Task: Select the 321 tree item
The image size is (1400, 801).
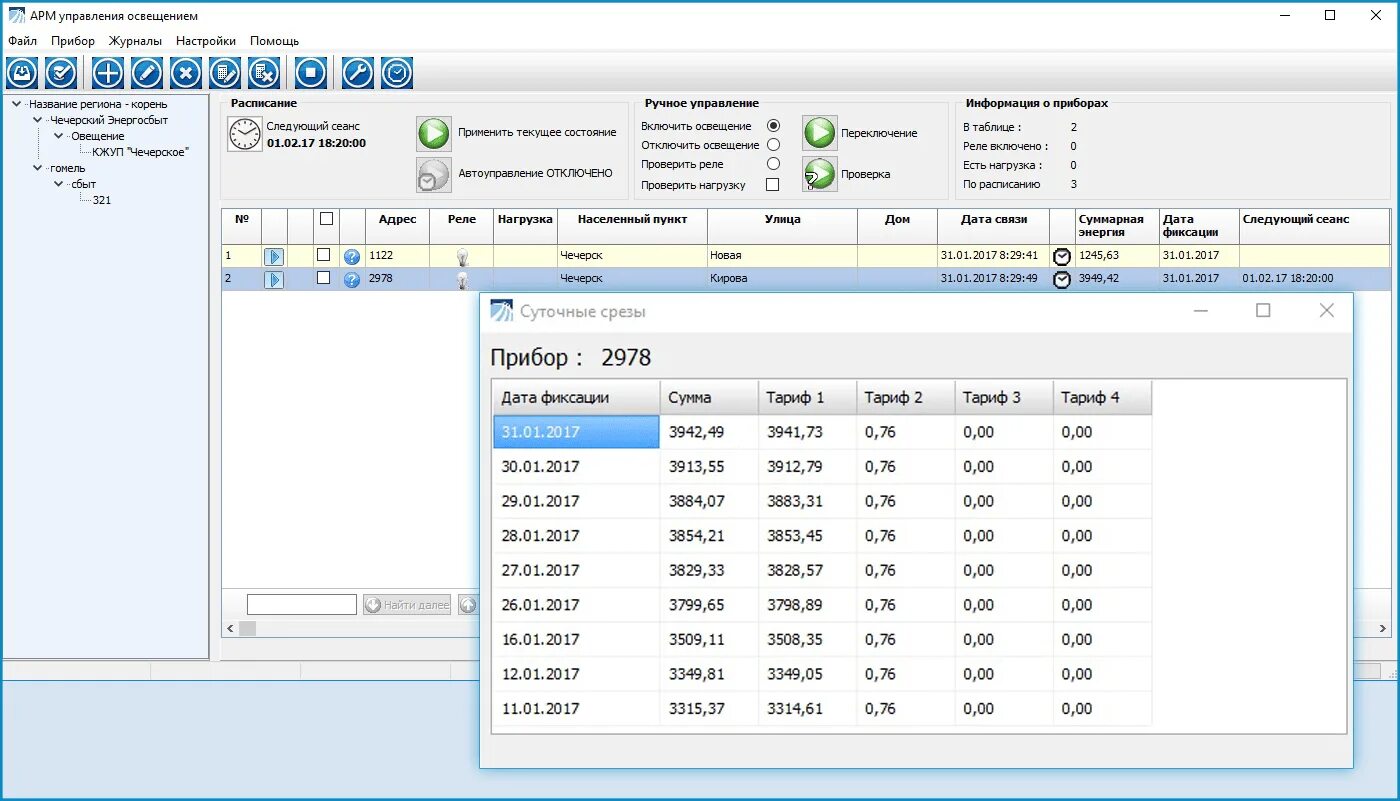Action: 102,200
